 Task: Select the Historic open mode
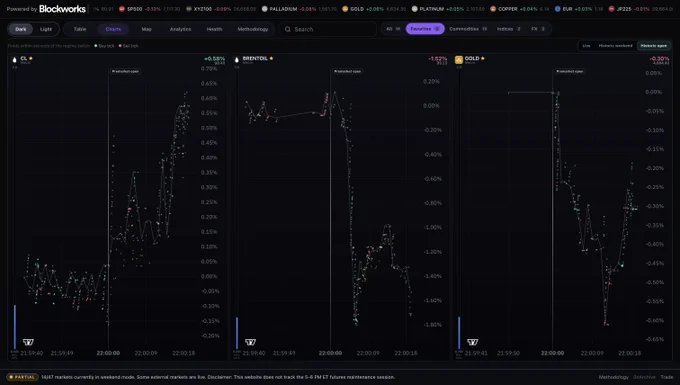(x=654, y=46)
